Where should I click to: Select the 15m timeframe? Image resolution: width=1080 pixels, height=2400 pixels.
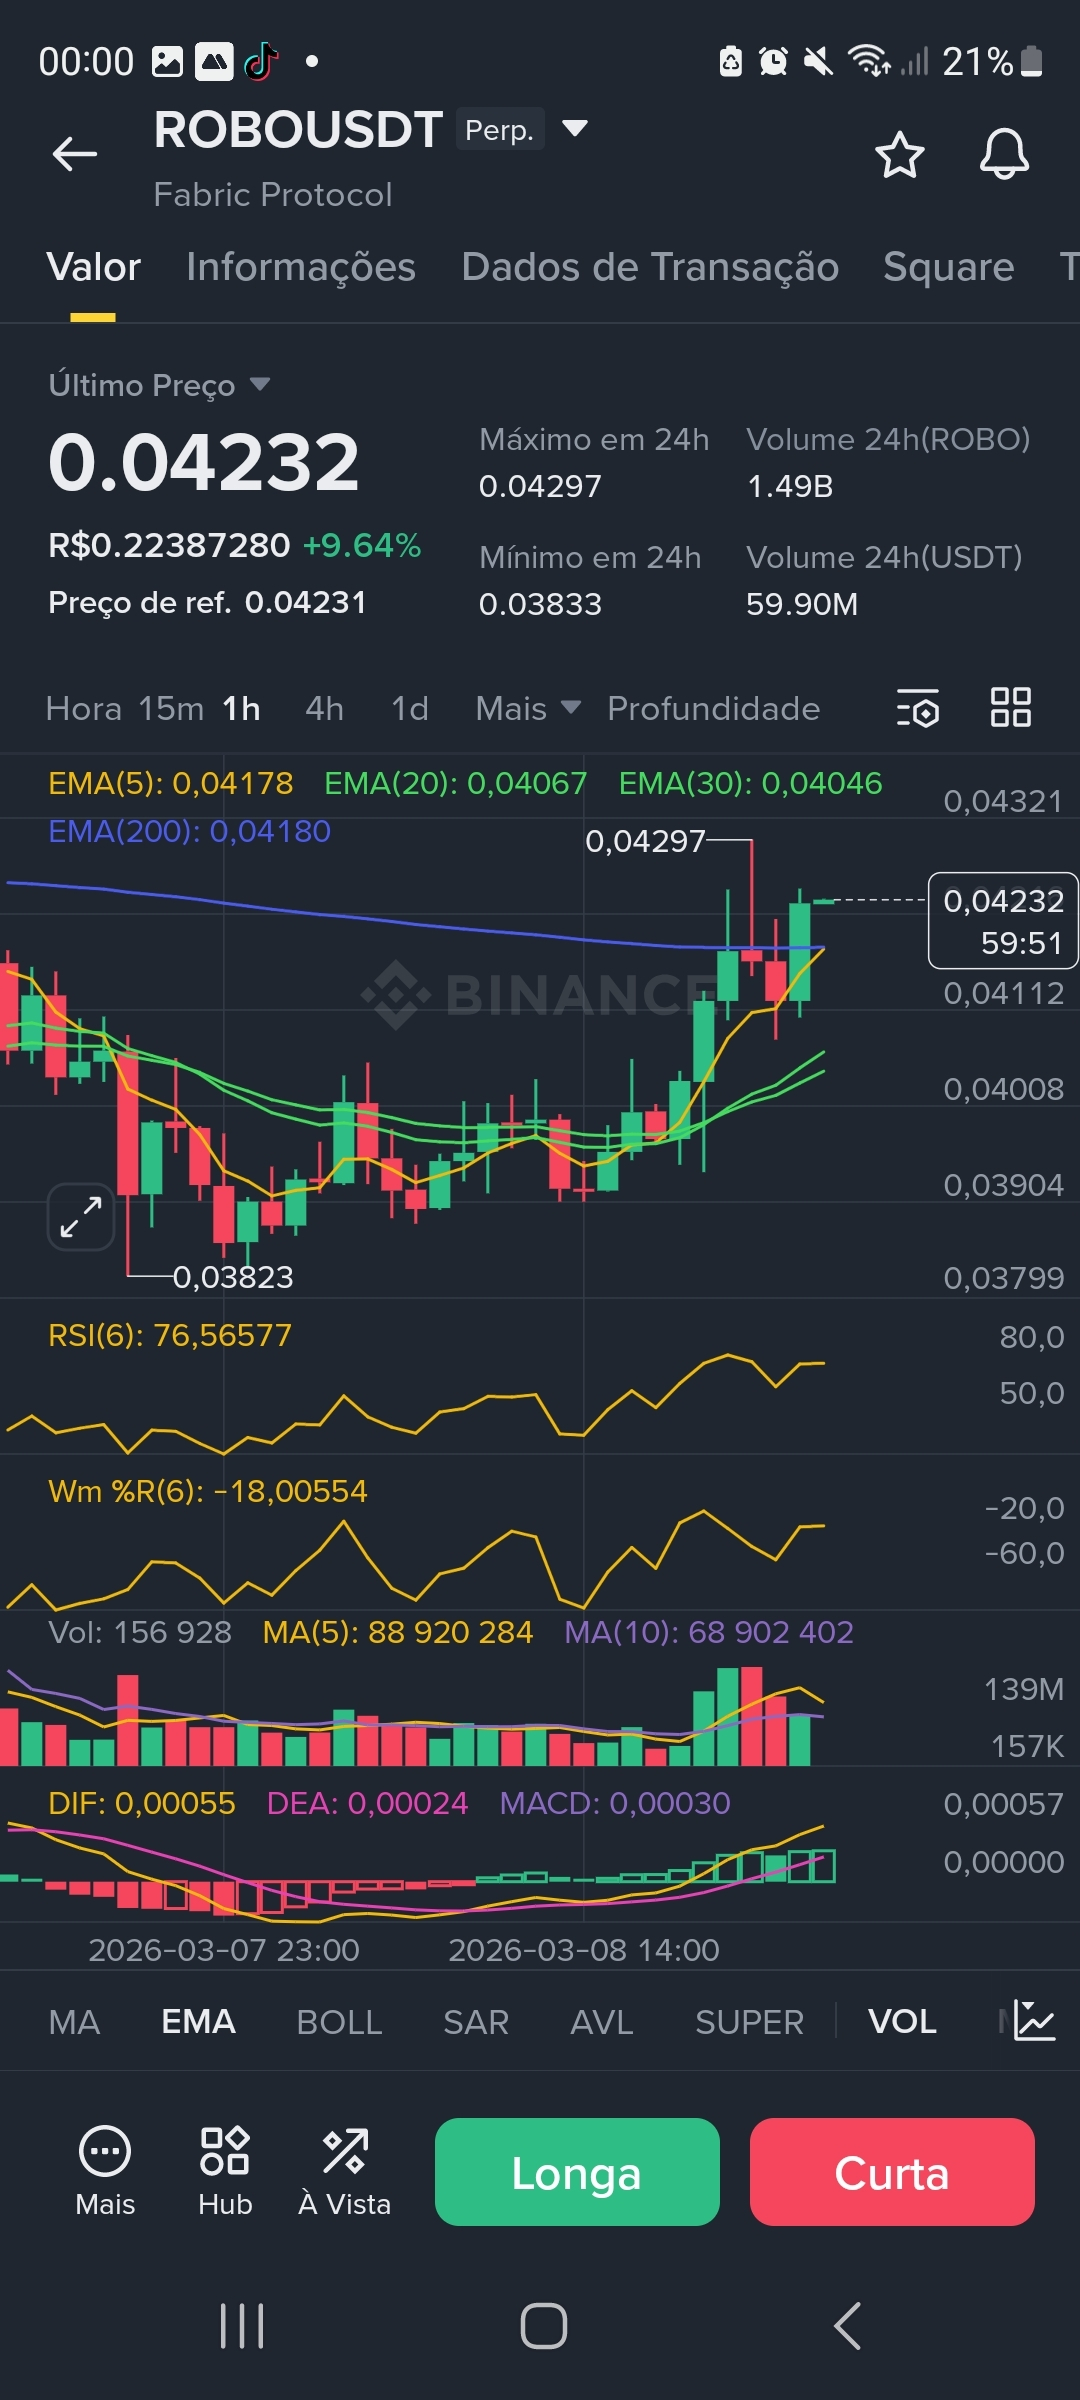pos(171,708)
